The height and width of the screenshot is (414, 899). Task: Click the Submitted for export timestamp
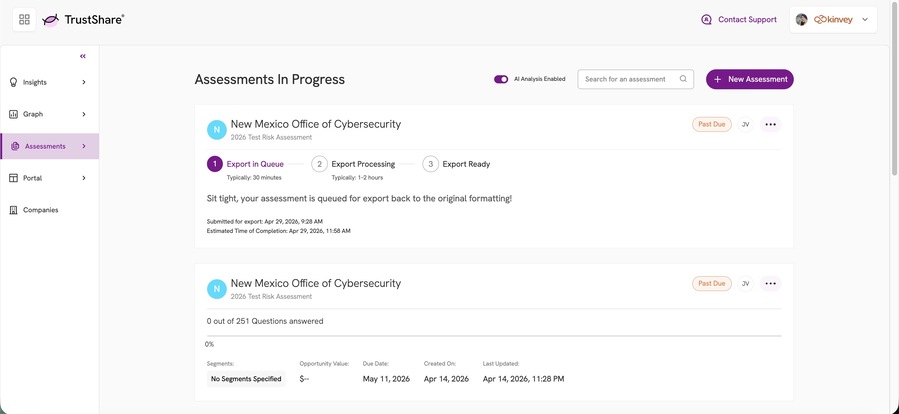pyautogui.click(x=265, y=221)
